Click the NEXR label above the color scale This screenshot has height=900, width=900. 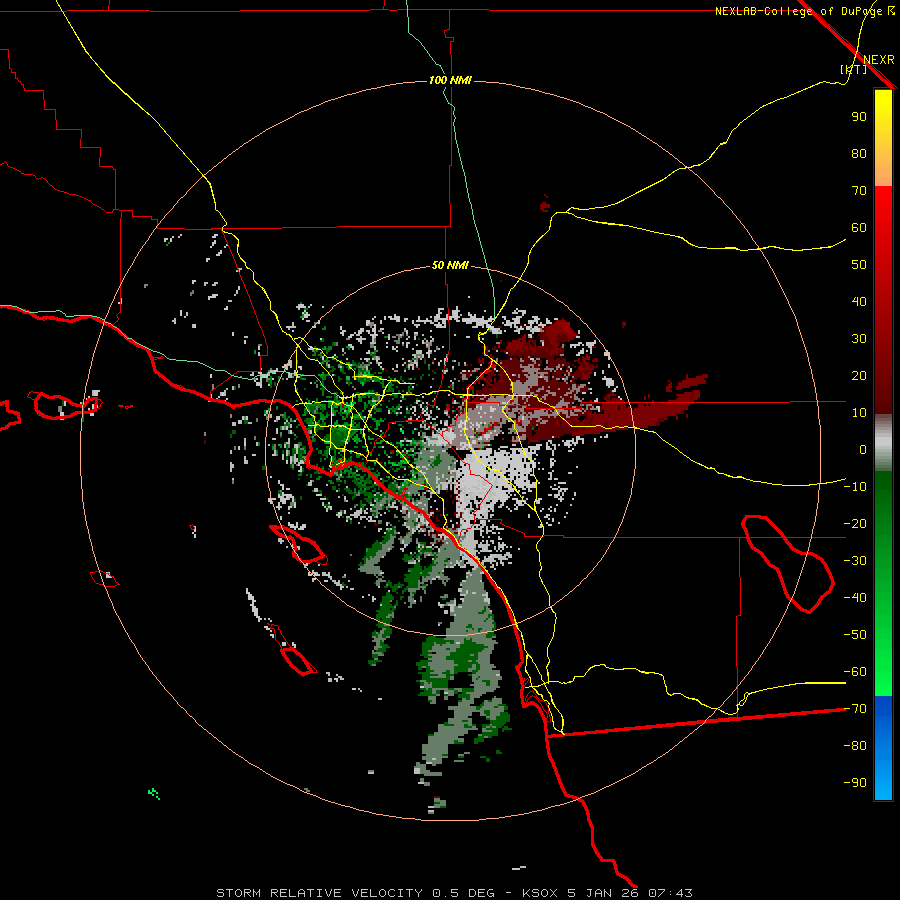coord(878,60)
